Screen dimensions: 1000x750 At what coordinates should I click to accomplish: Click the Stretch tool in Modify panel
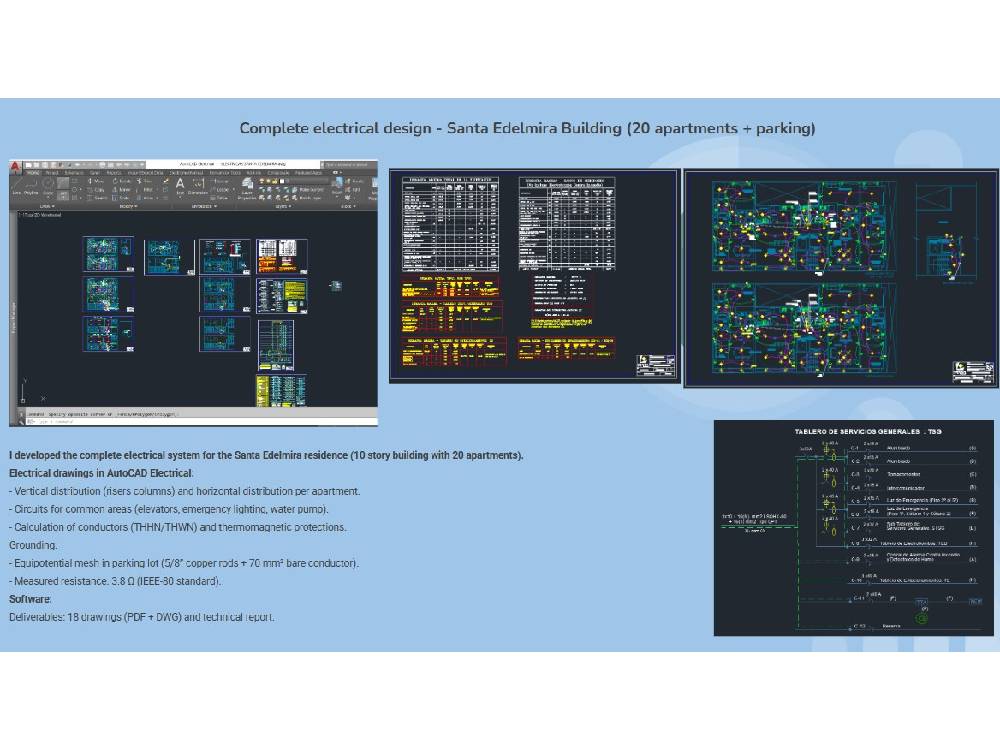(x=95, y=198)
